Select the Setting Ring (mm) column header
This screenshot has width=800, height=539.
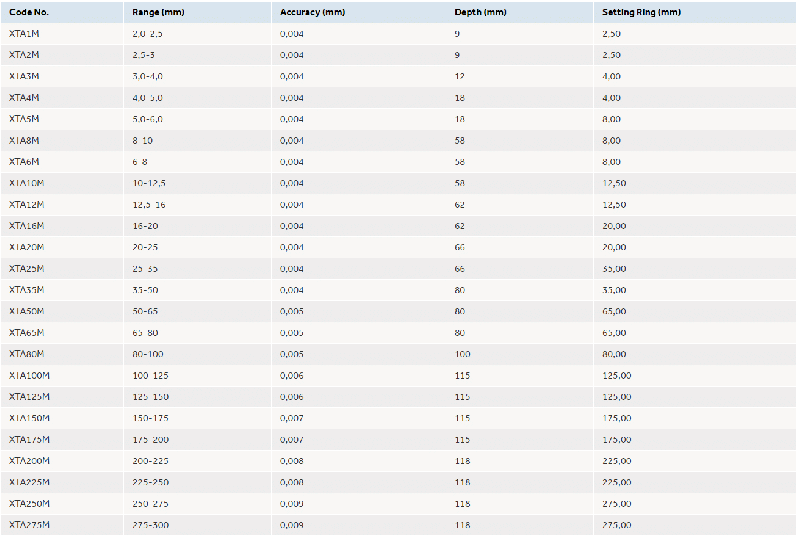641,12
